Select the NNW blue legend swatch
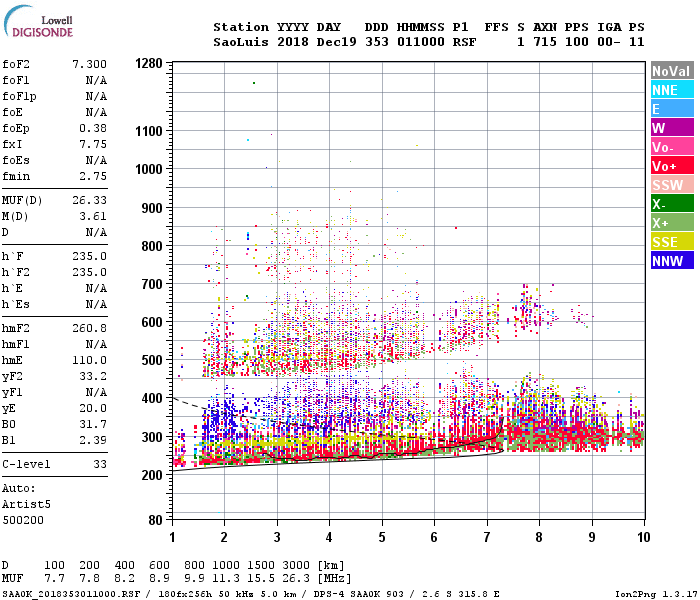The image size is (700, 600). pyautogui.click(x=672, y=261)
